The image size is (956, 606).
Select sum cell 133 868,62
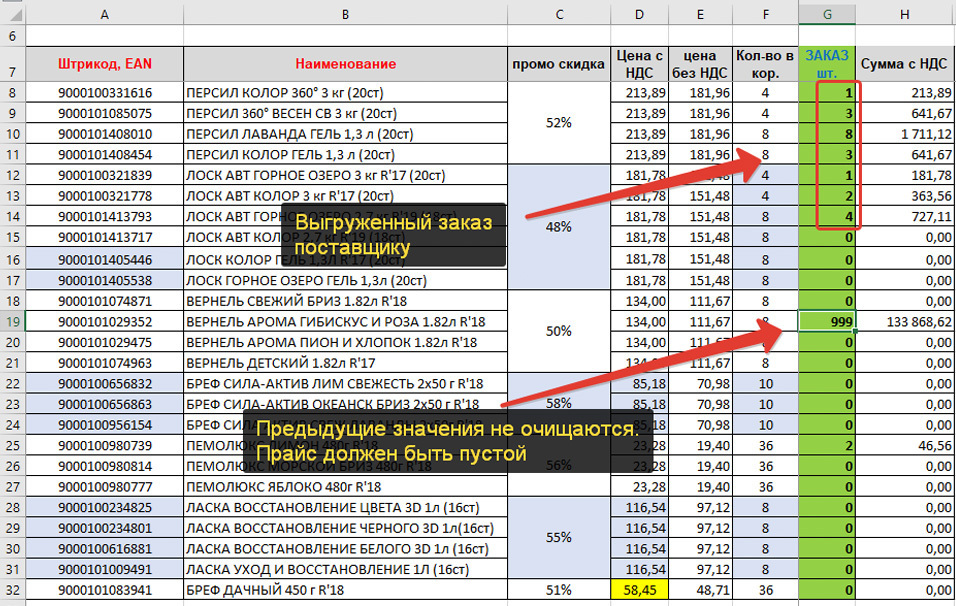click(905, 321)
